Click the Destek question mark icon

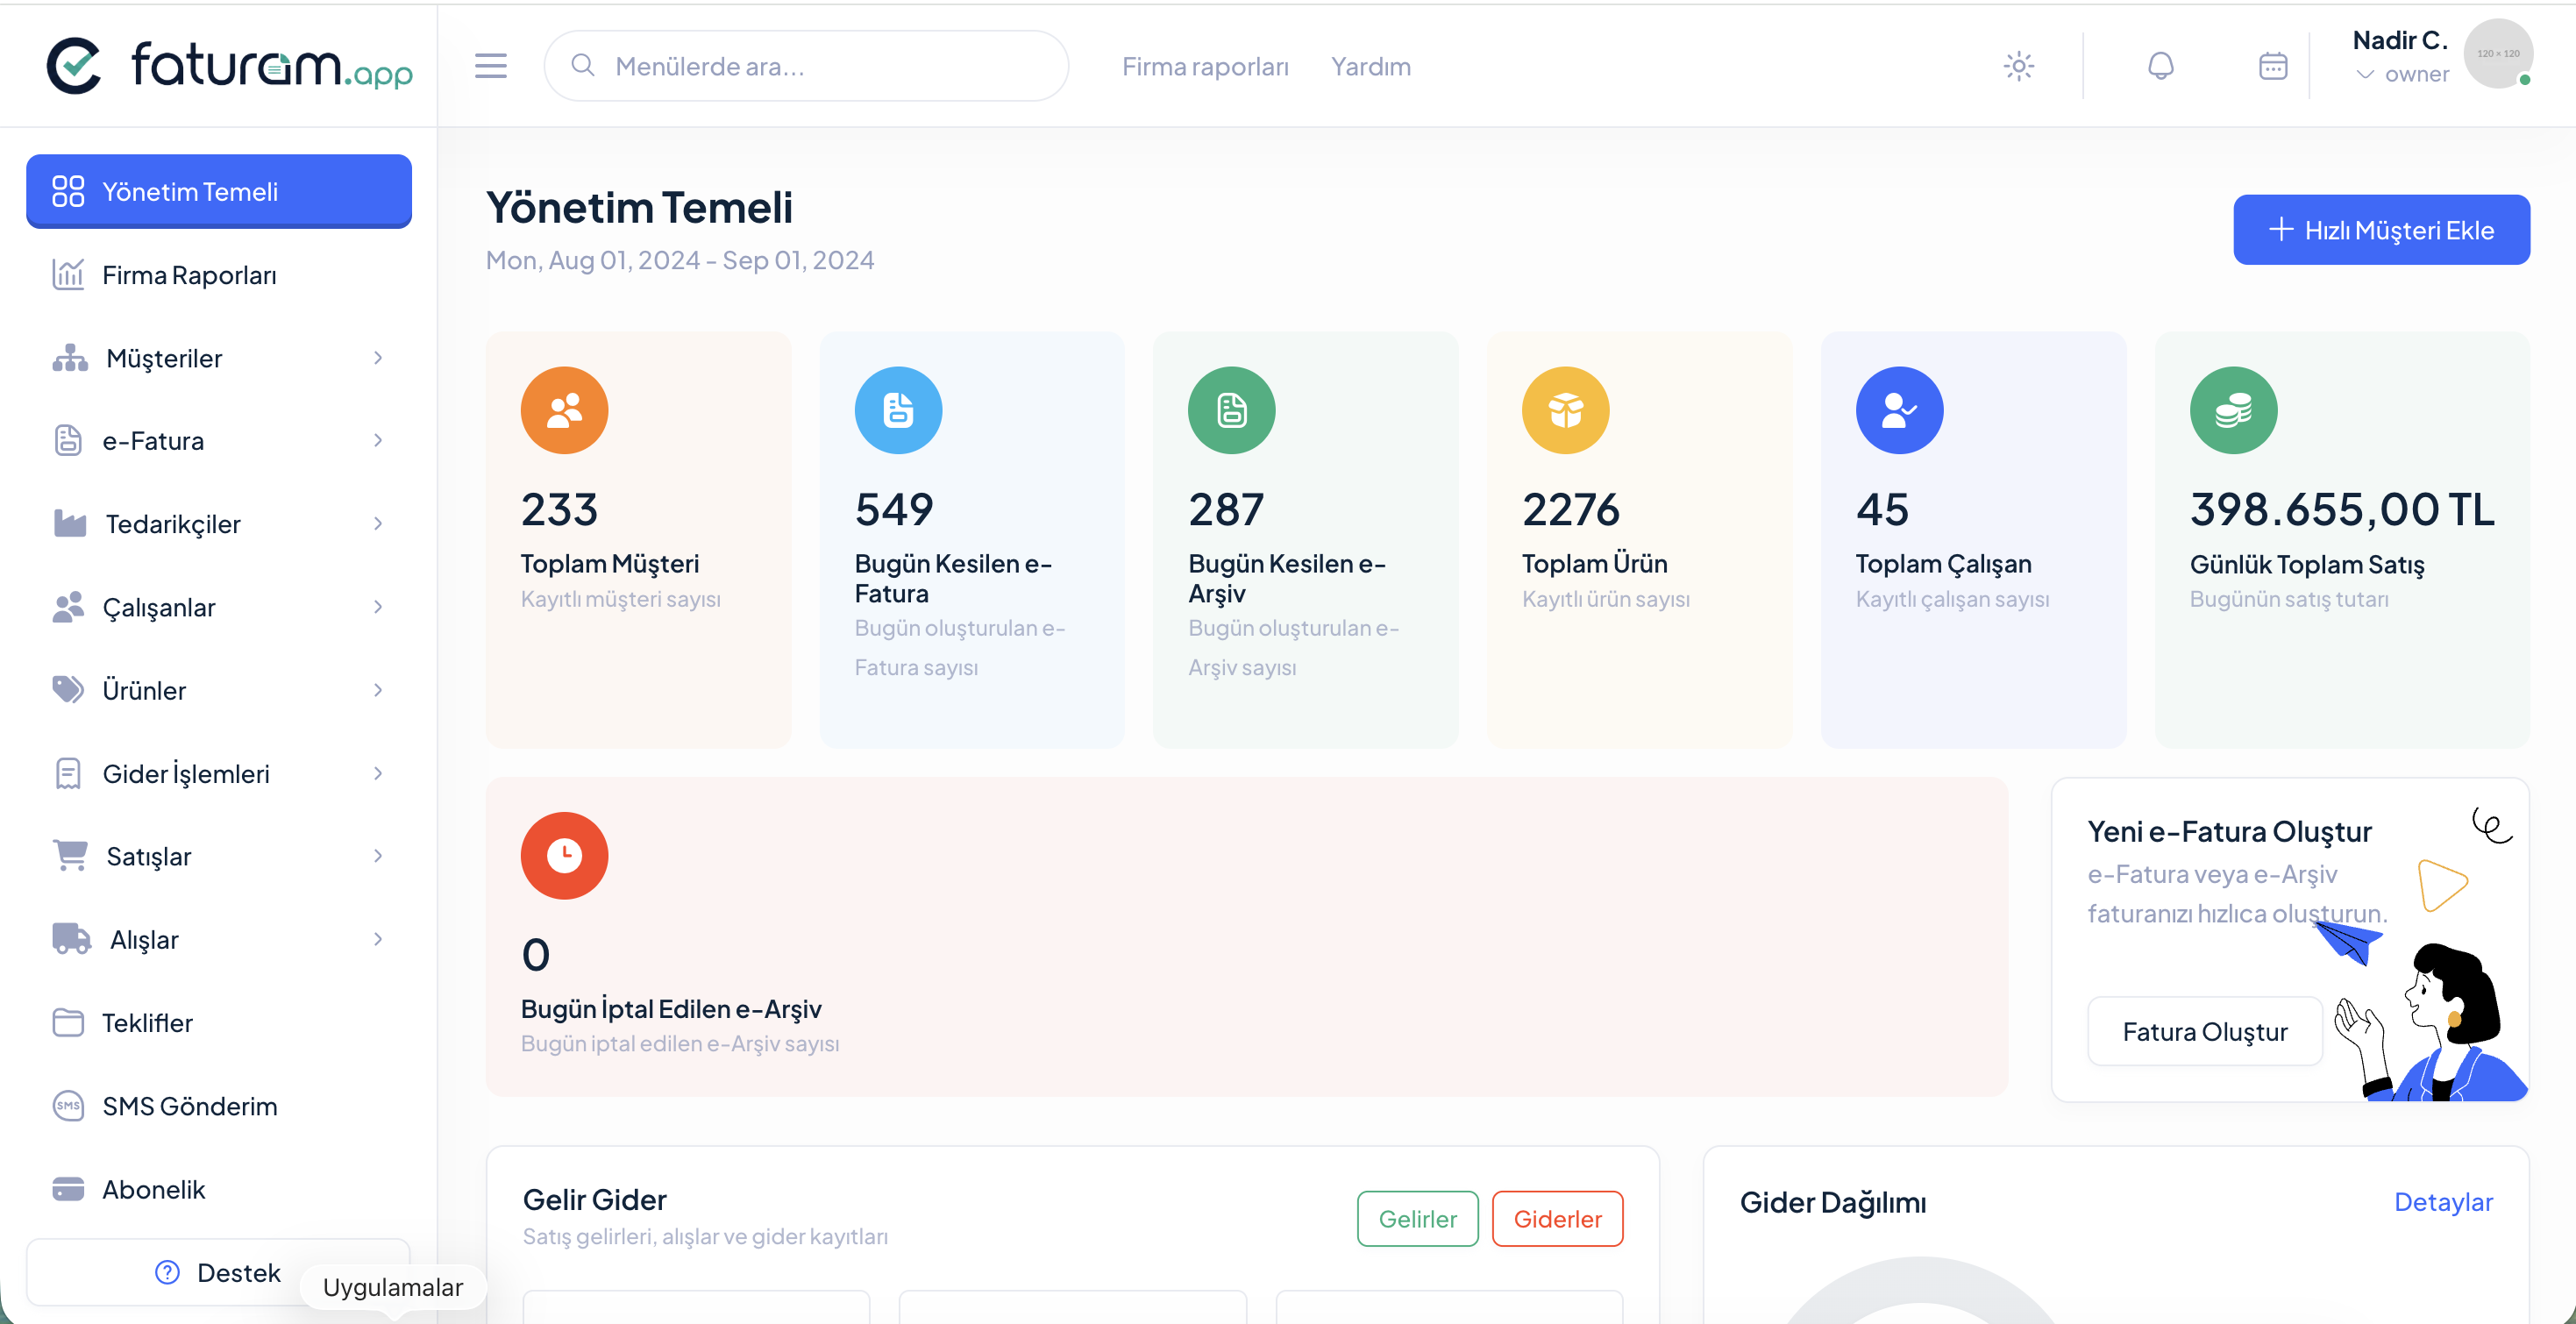[x=167, y=1271]
